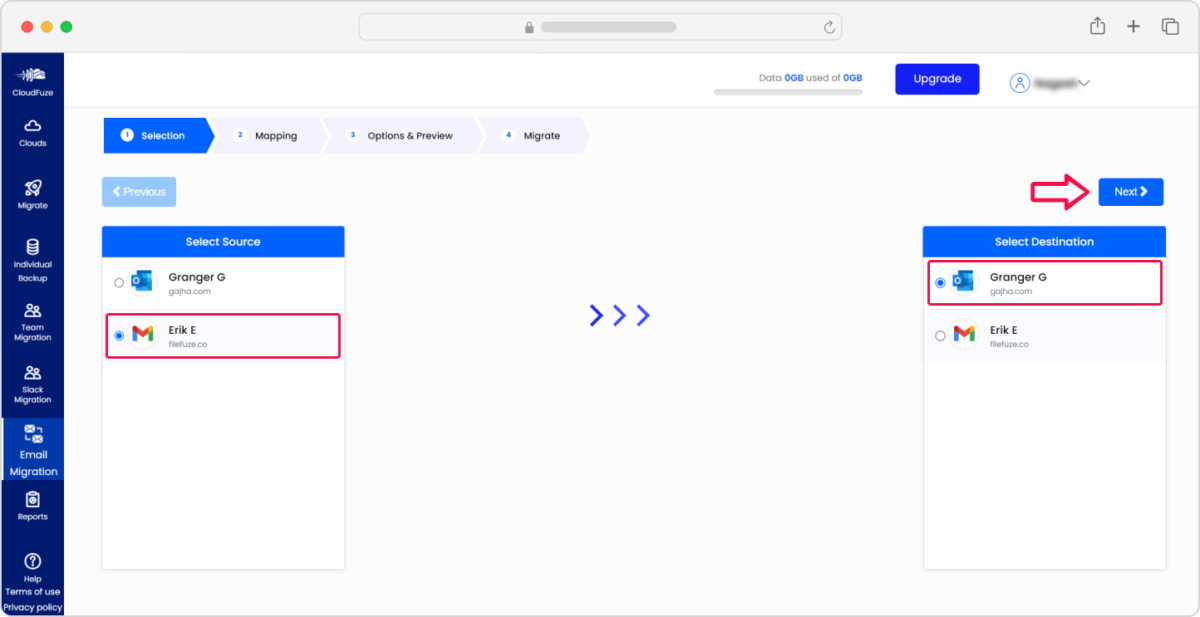The width and height of the screenshot is (1200, 617).
Task: Click filefuze.co under source Erik E
Action: point(188,344)
